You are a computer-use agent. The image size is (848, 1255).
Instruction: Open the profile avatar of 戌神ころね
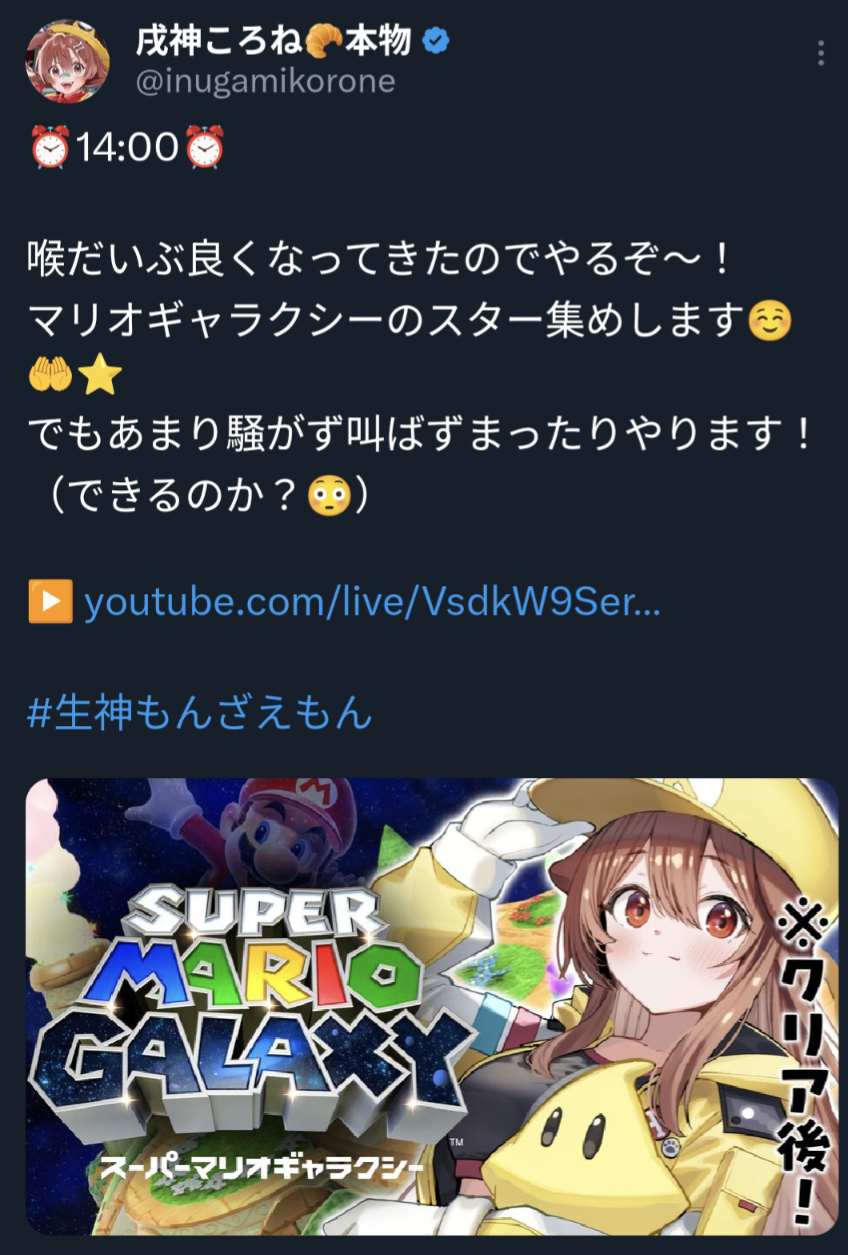(x=68, y=61)
